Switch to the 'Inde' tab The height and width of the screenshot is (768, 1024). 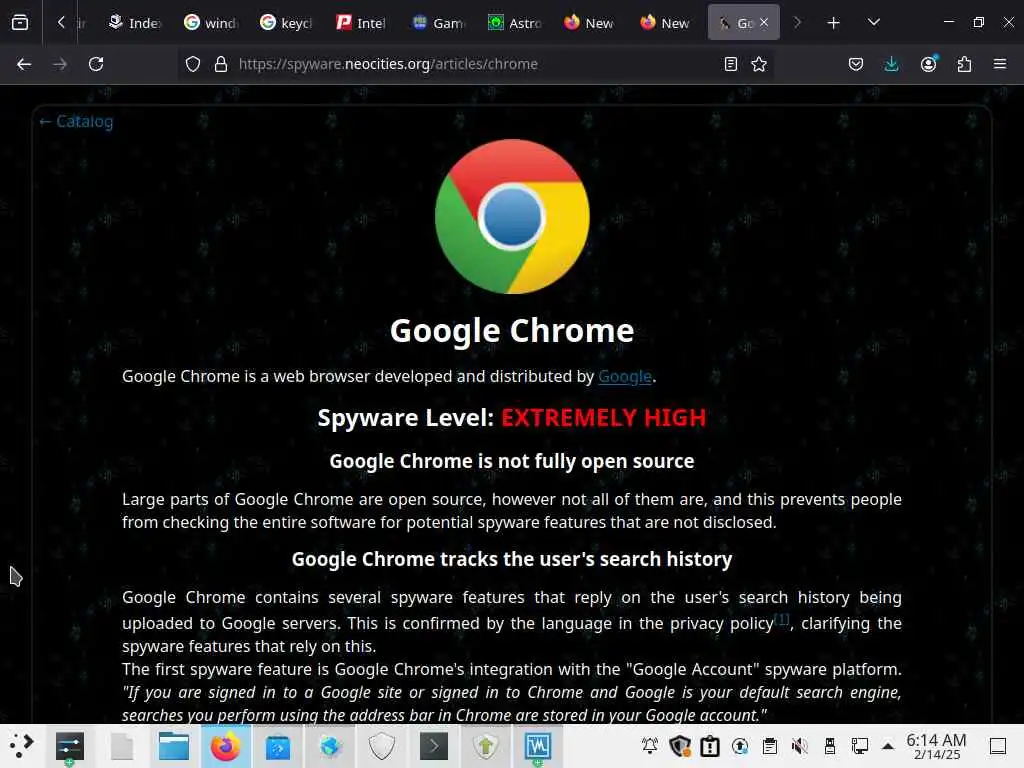pos(135,23)
